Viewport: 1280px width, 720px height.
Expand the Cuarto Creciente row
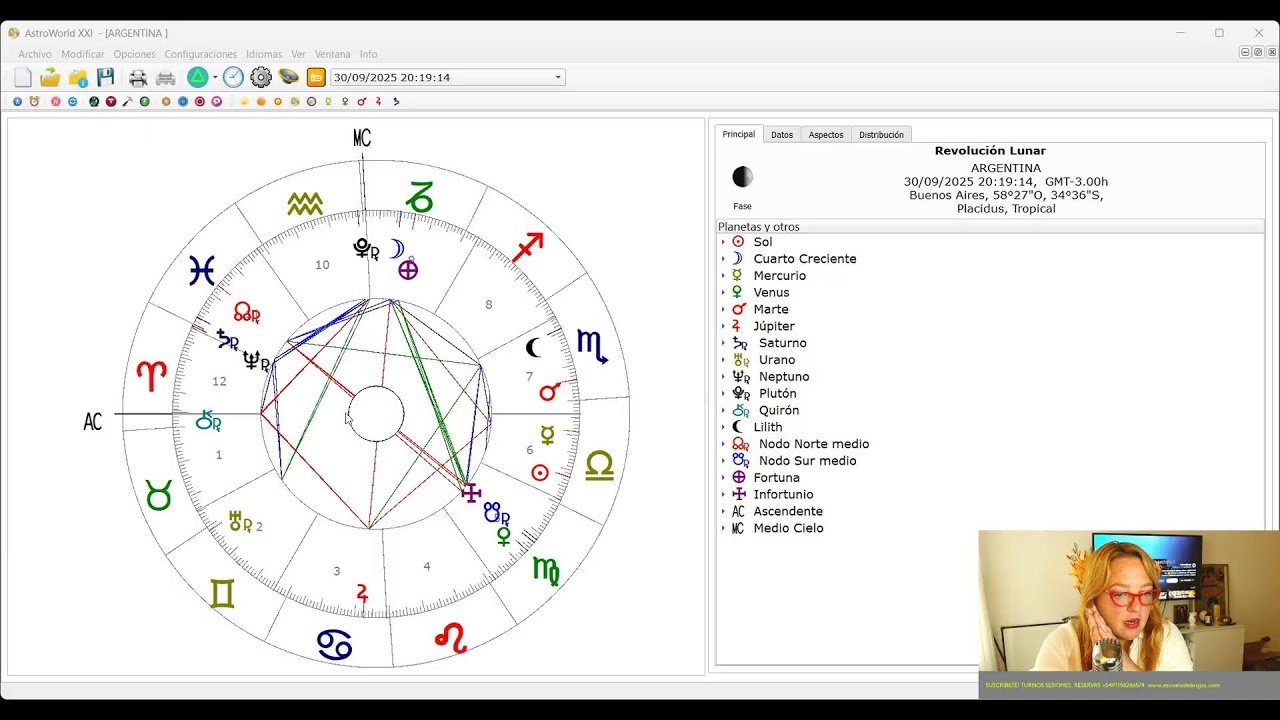pos(723,259)
